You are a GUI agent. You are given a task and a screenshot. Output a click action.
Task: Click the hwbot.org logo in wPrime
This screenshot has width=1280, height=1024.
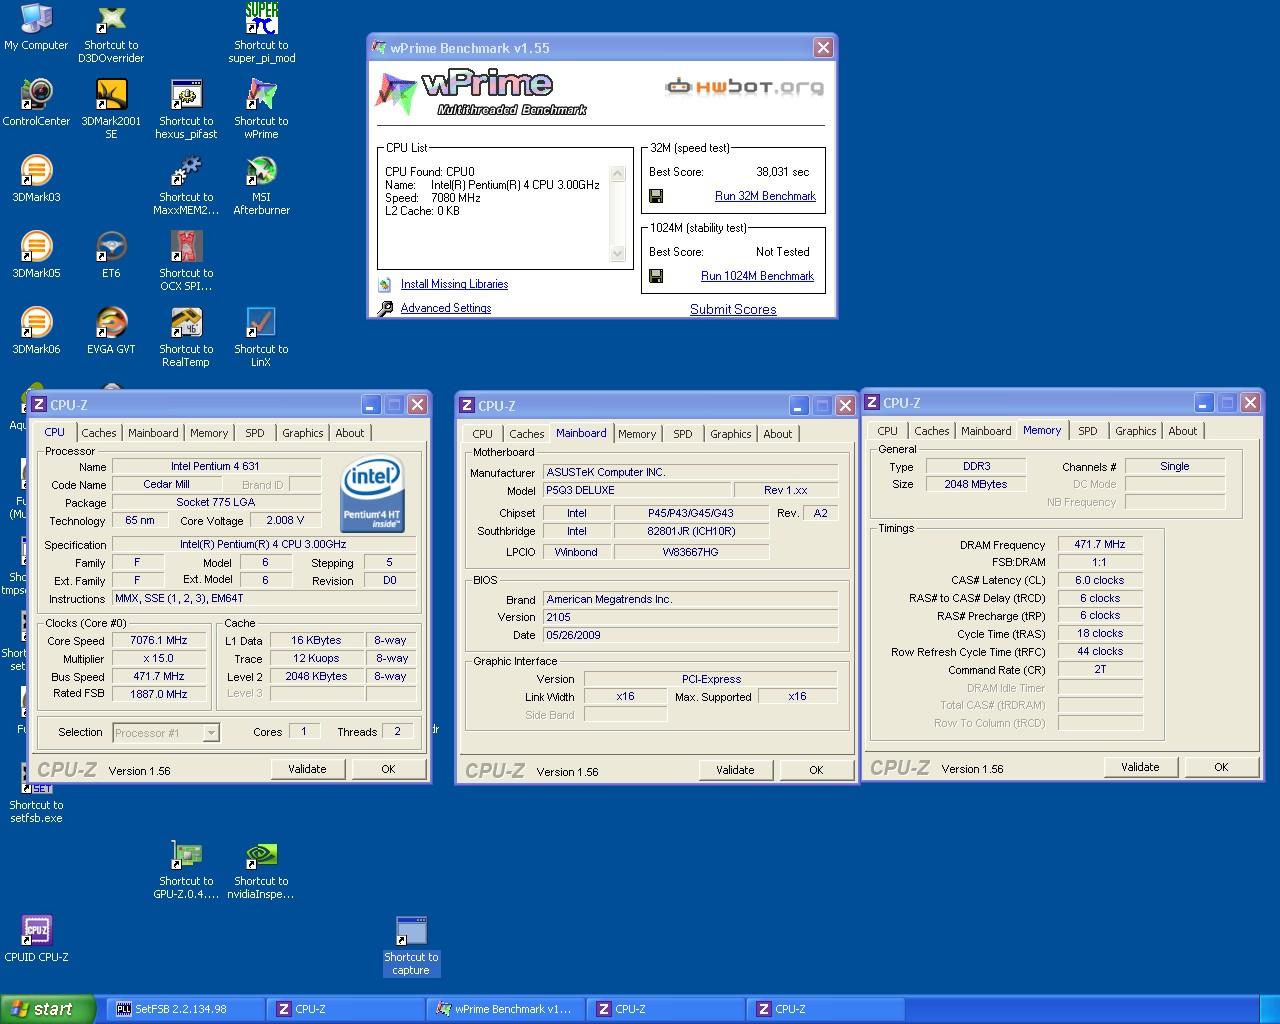[744, 87]
